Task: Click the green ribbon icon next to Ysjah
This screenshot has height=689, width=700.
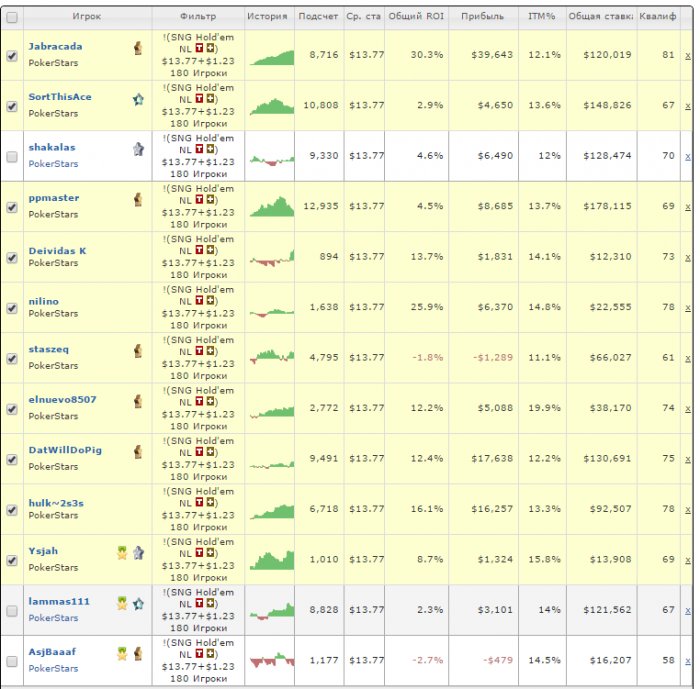Action: (122, 553)
